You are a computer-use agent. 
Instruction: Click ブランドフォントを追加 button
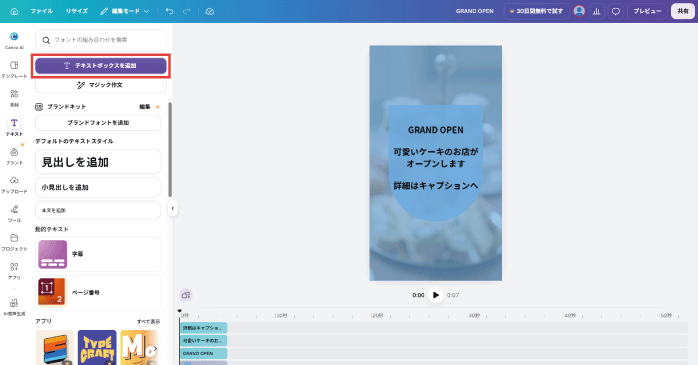pyautogui.click(x=98, y=123)
